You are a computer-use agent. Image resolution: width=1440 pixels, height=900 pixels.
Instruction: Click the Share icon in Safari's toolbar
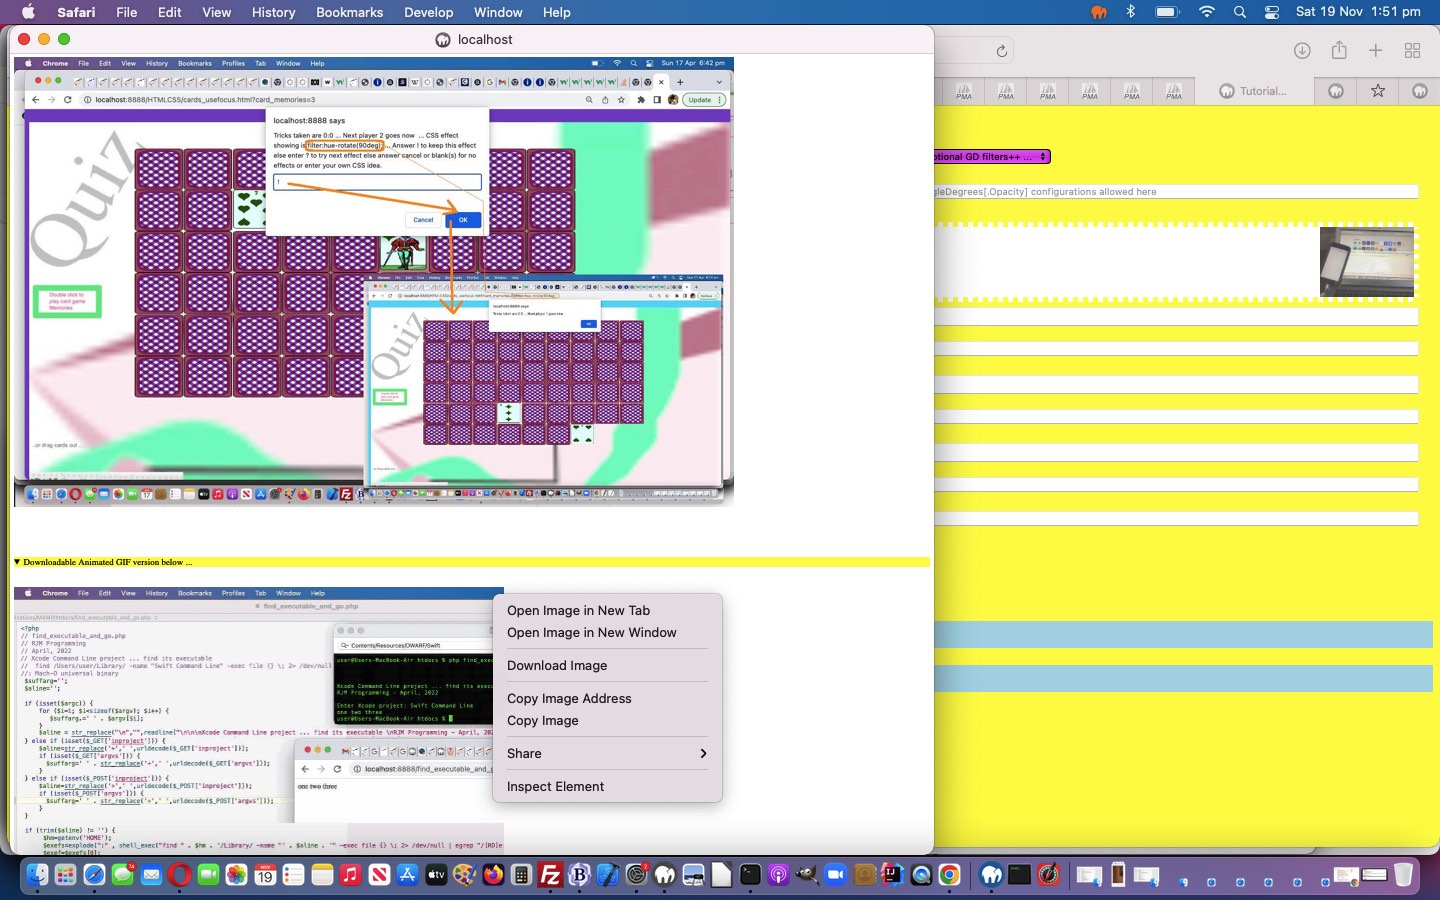[1339, 51]
